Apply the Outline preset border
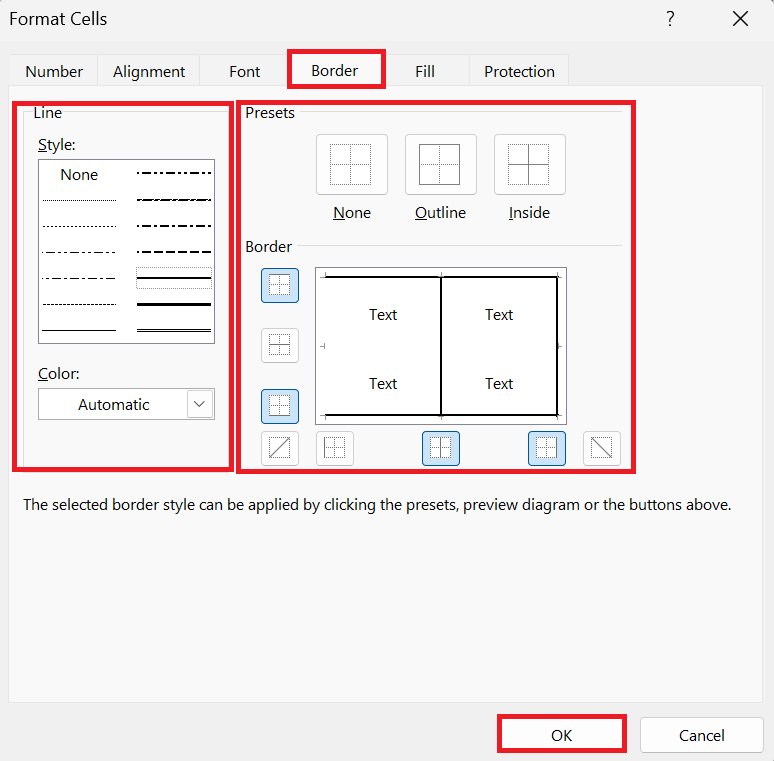 point(440,164)
